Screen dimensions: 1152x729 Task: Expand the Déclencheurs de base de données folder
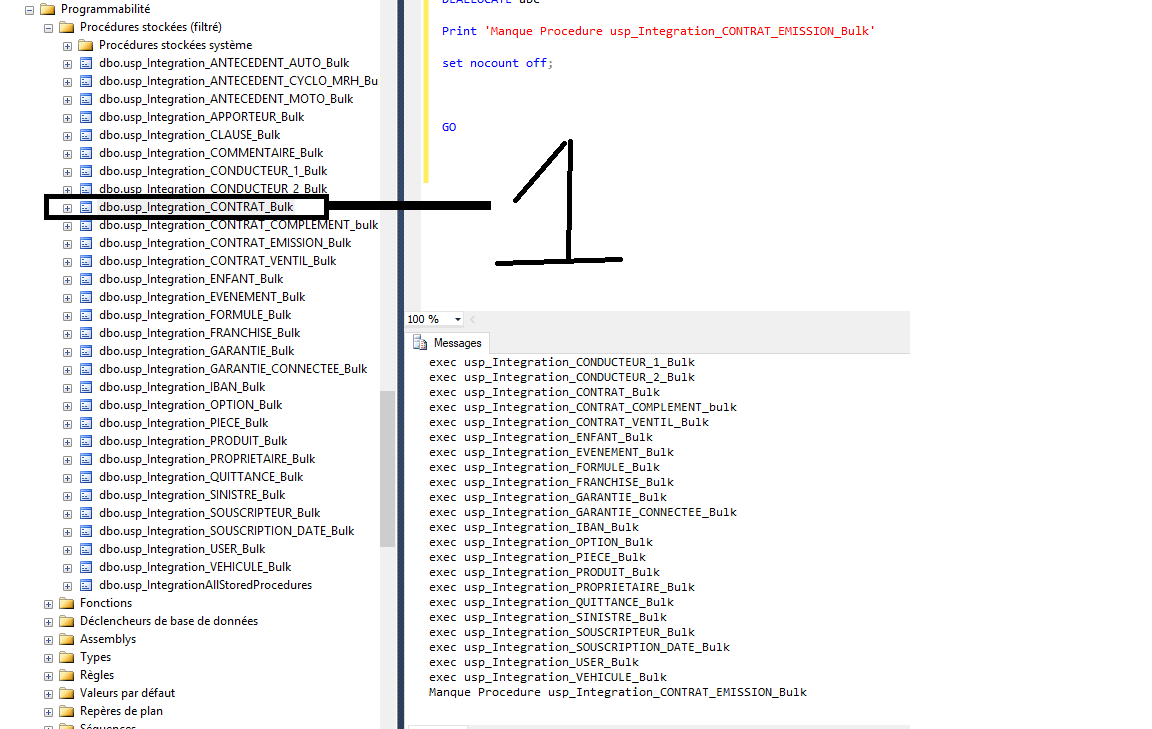(x=48, y=622)
